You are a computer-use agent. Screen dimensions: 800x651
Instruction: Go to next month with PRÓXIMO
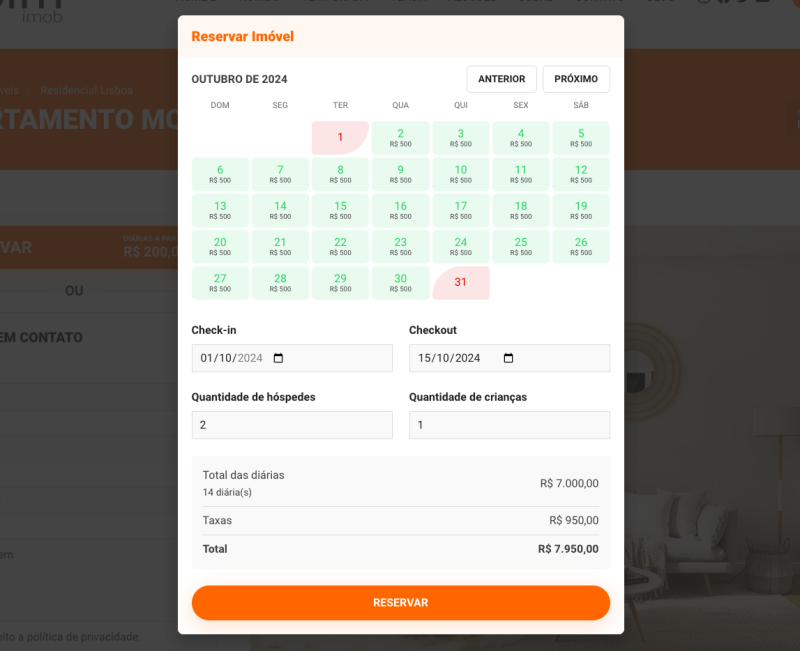pyautogui.click(x=576, y=79)
